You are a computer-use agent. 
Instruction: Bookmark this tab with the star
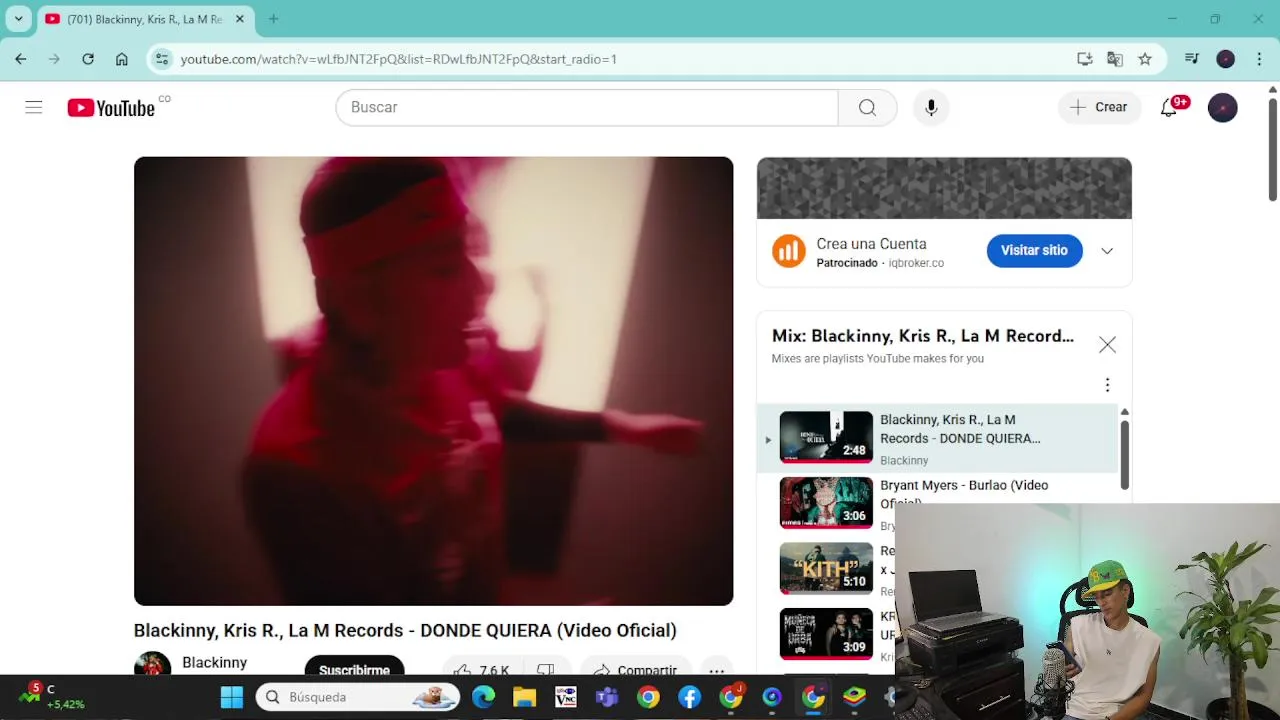1145,59
